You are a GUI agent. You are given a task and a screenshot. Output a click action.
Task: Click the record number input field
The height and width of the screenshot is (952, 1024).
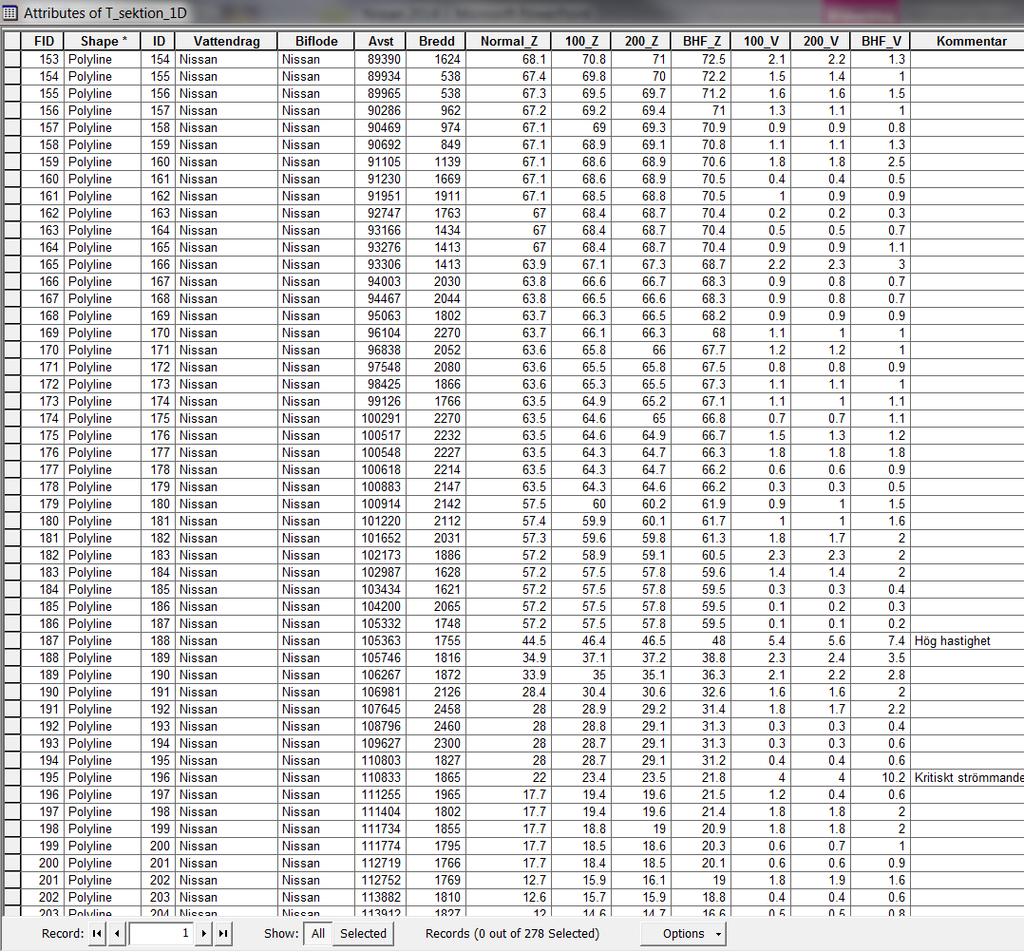[x=161, y=933]
